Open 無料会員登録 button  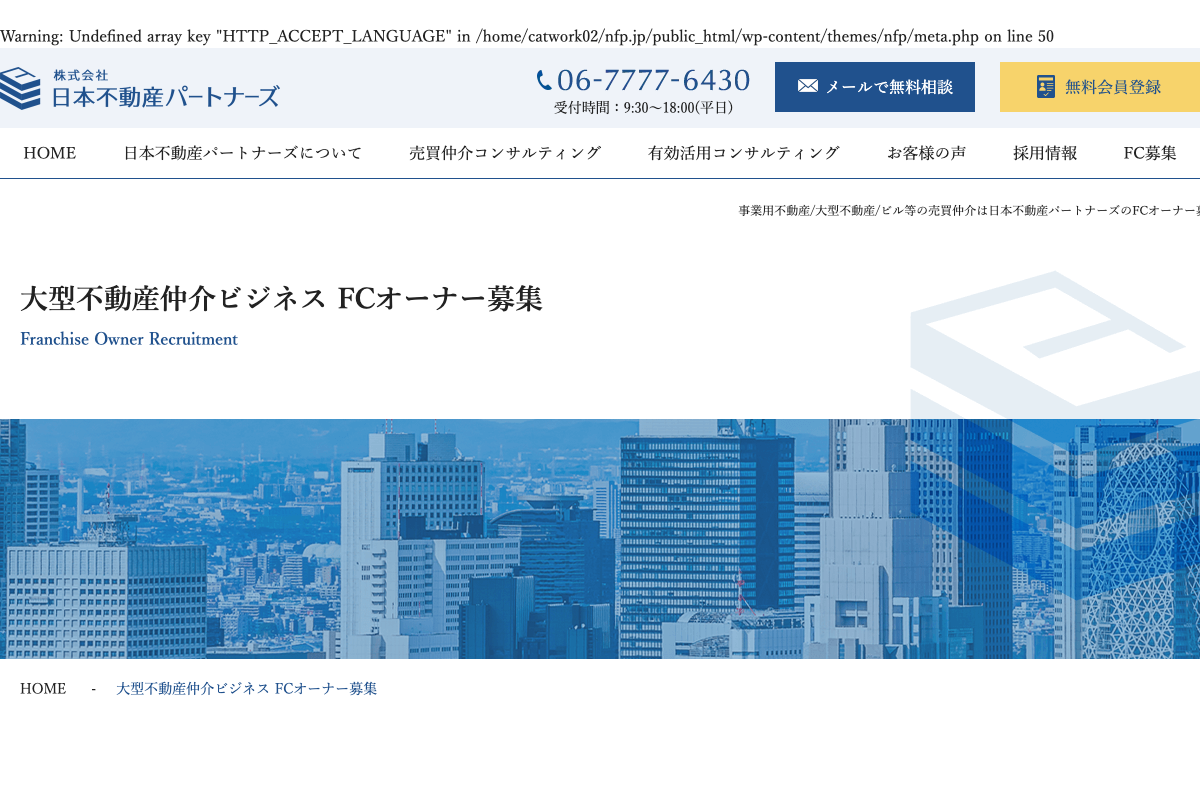(x=1100, y=87)
